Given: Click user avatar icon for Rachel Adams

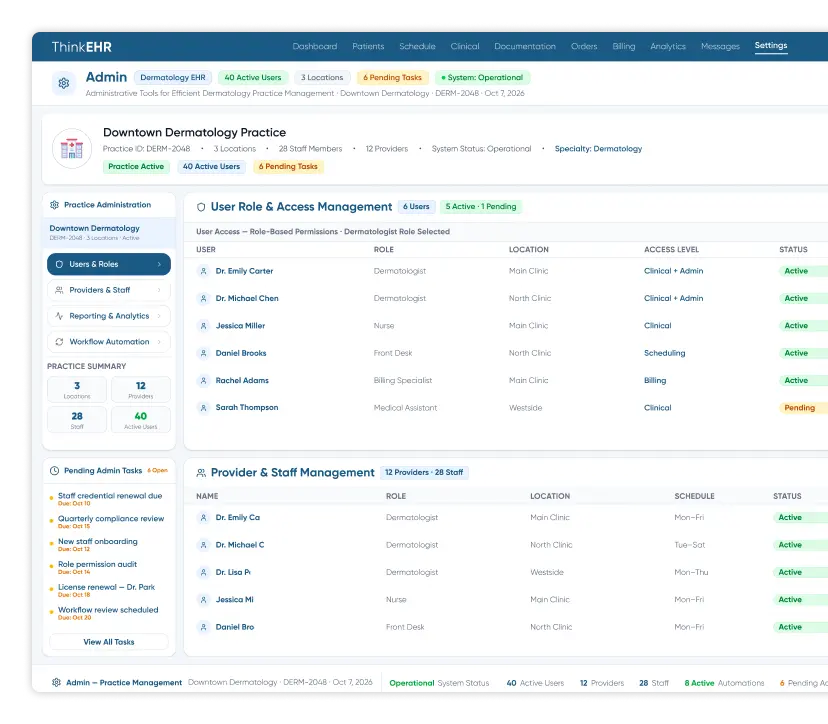Looking at the screenshot, I should pos(203,381).
